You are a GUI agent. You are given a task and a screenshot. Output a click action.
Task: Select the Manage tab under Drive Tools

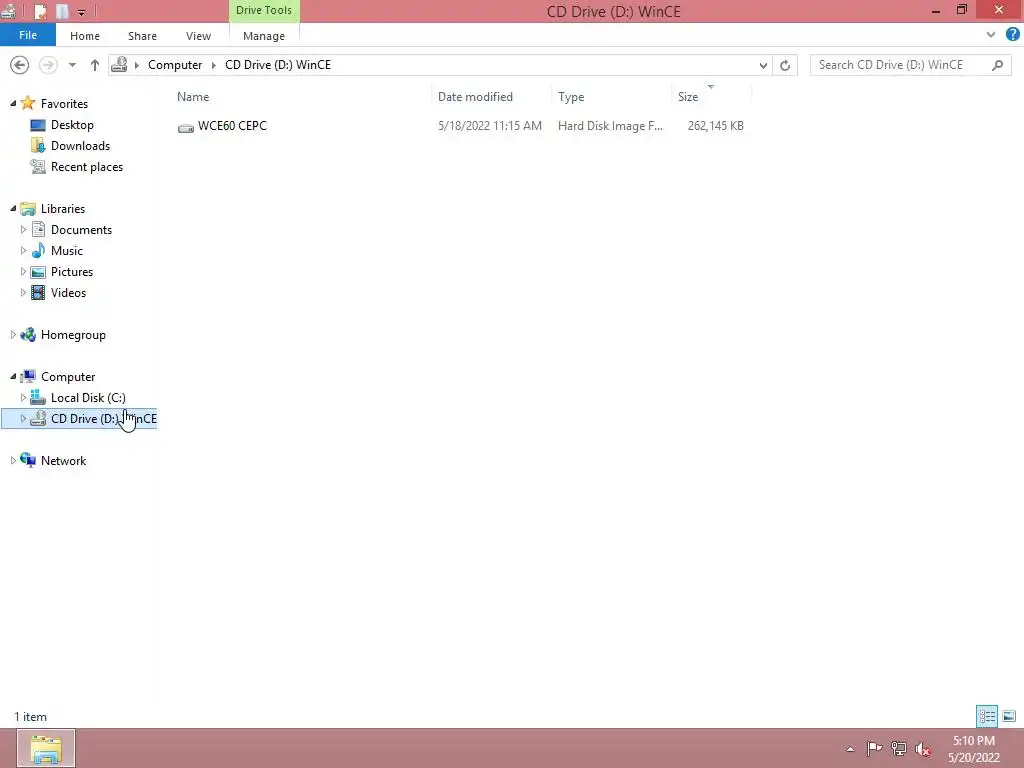[x=264, y=36]
